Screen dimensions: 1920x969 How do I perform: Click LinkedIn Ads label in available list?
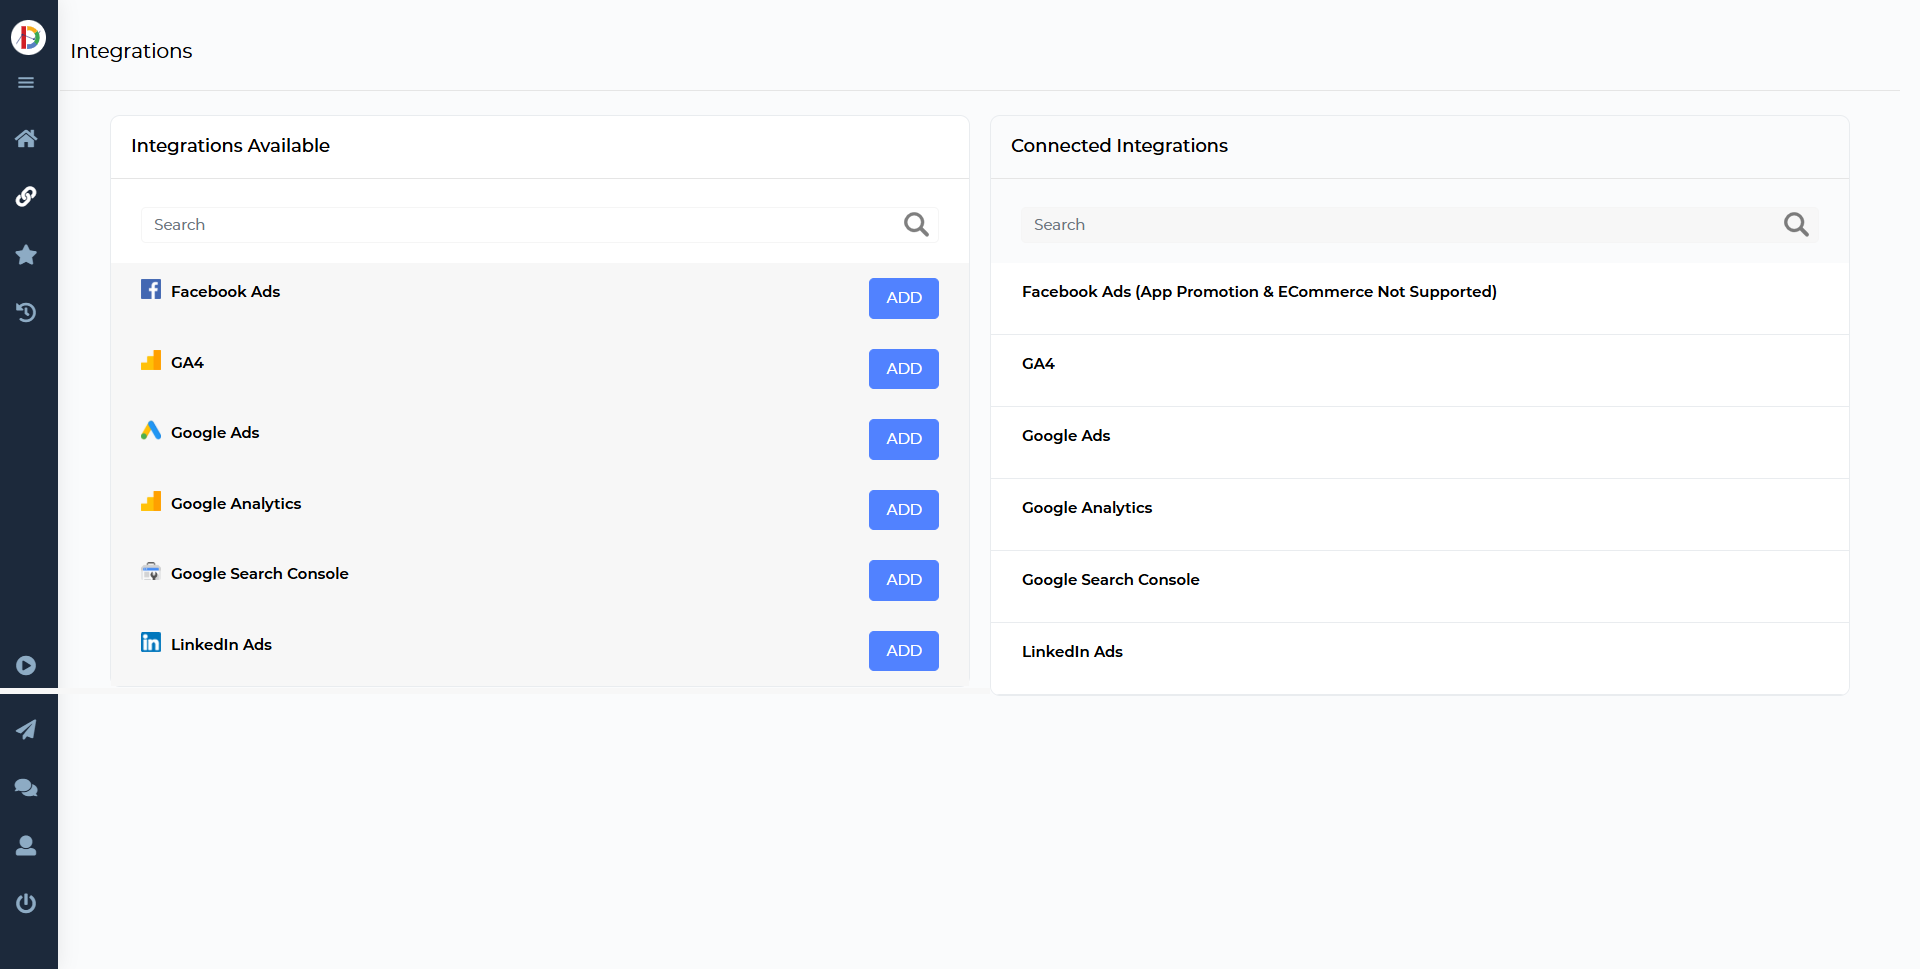221,645
